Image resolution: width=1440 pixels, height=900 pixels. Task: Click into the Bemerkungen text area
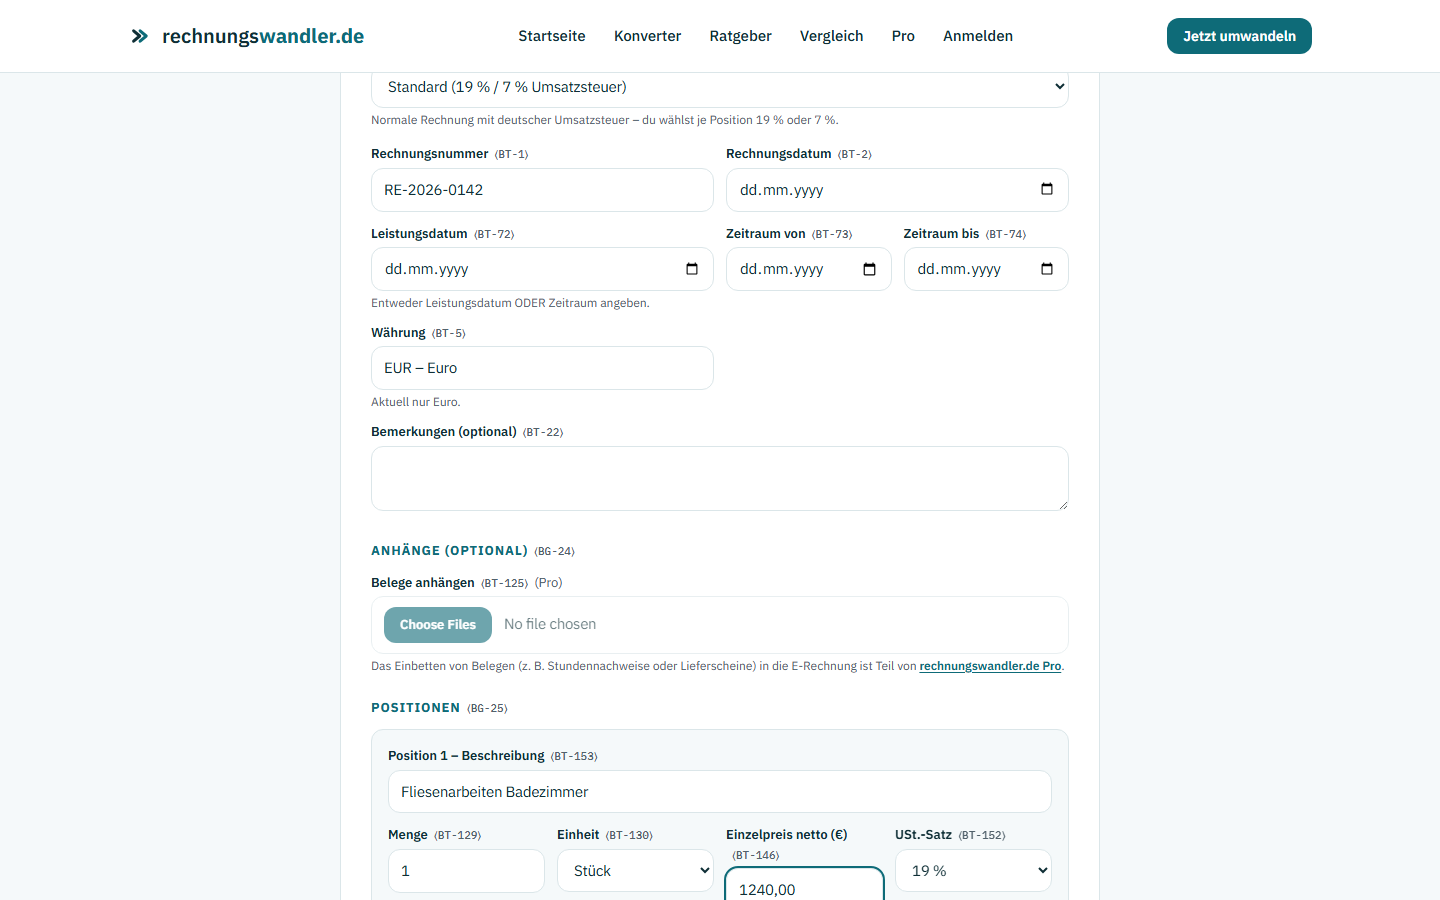tap(720, 479)
